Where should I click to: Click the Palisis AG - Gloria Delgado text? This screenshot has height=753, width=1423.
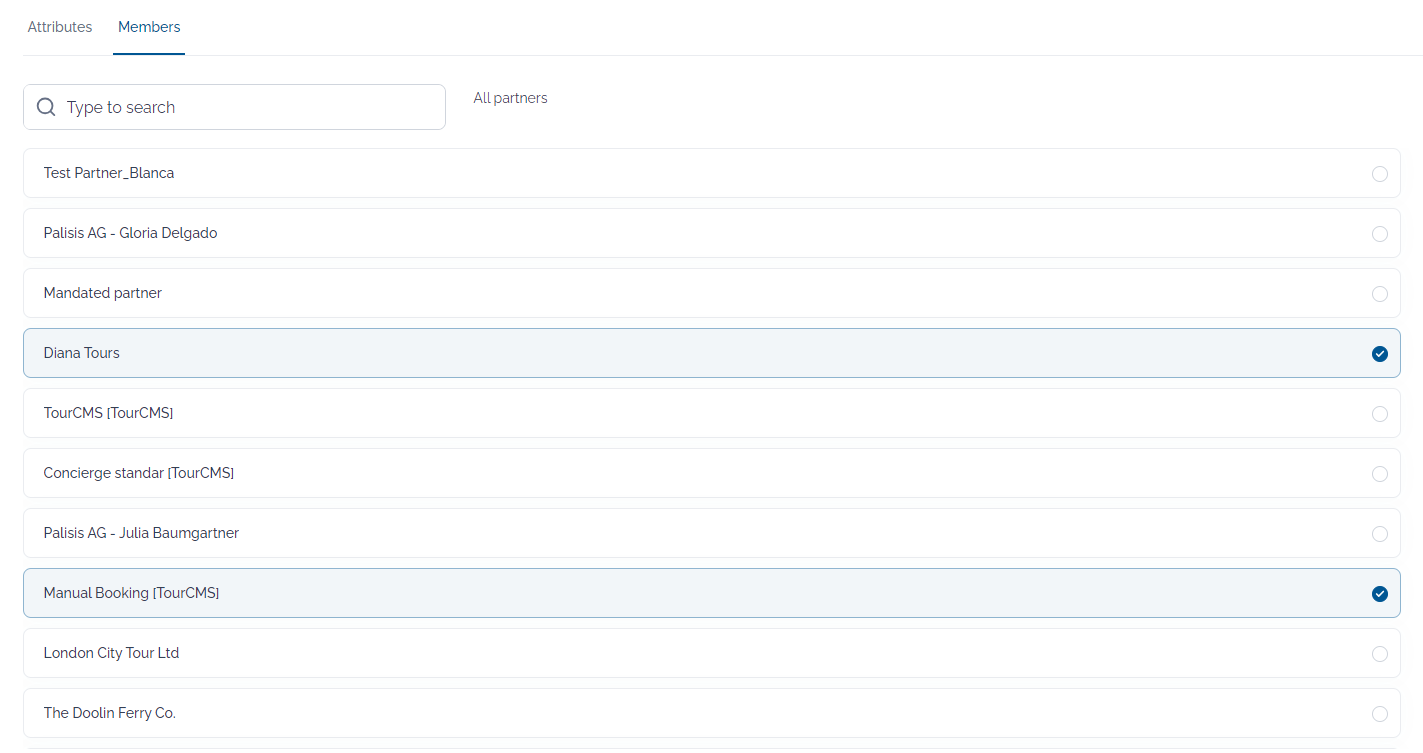[130, 233]
